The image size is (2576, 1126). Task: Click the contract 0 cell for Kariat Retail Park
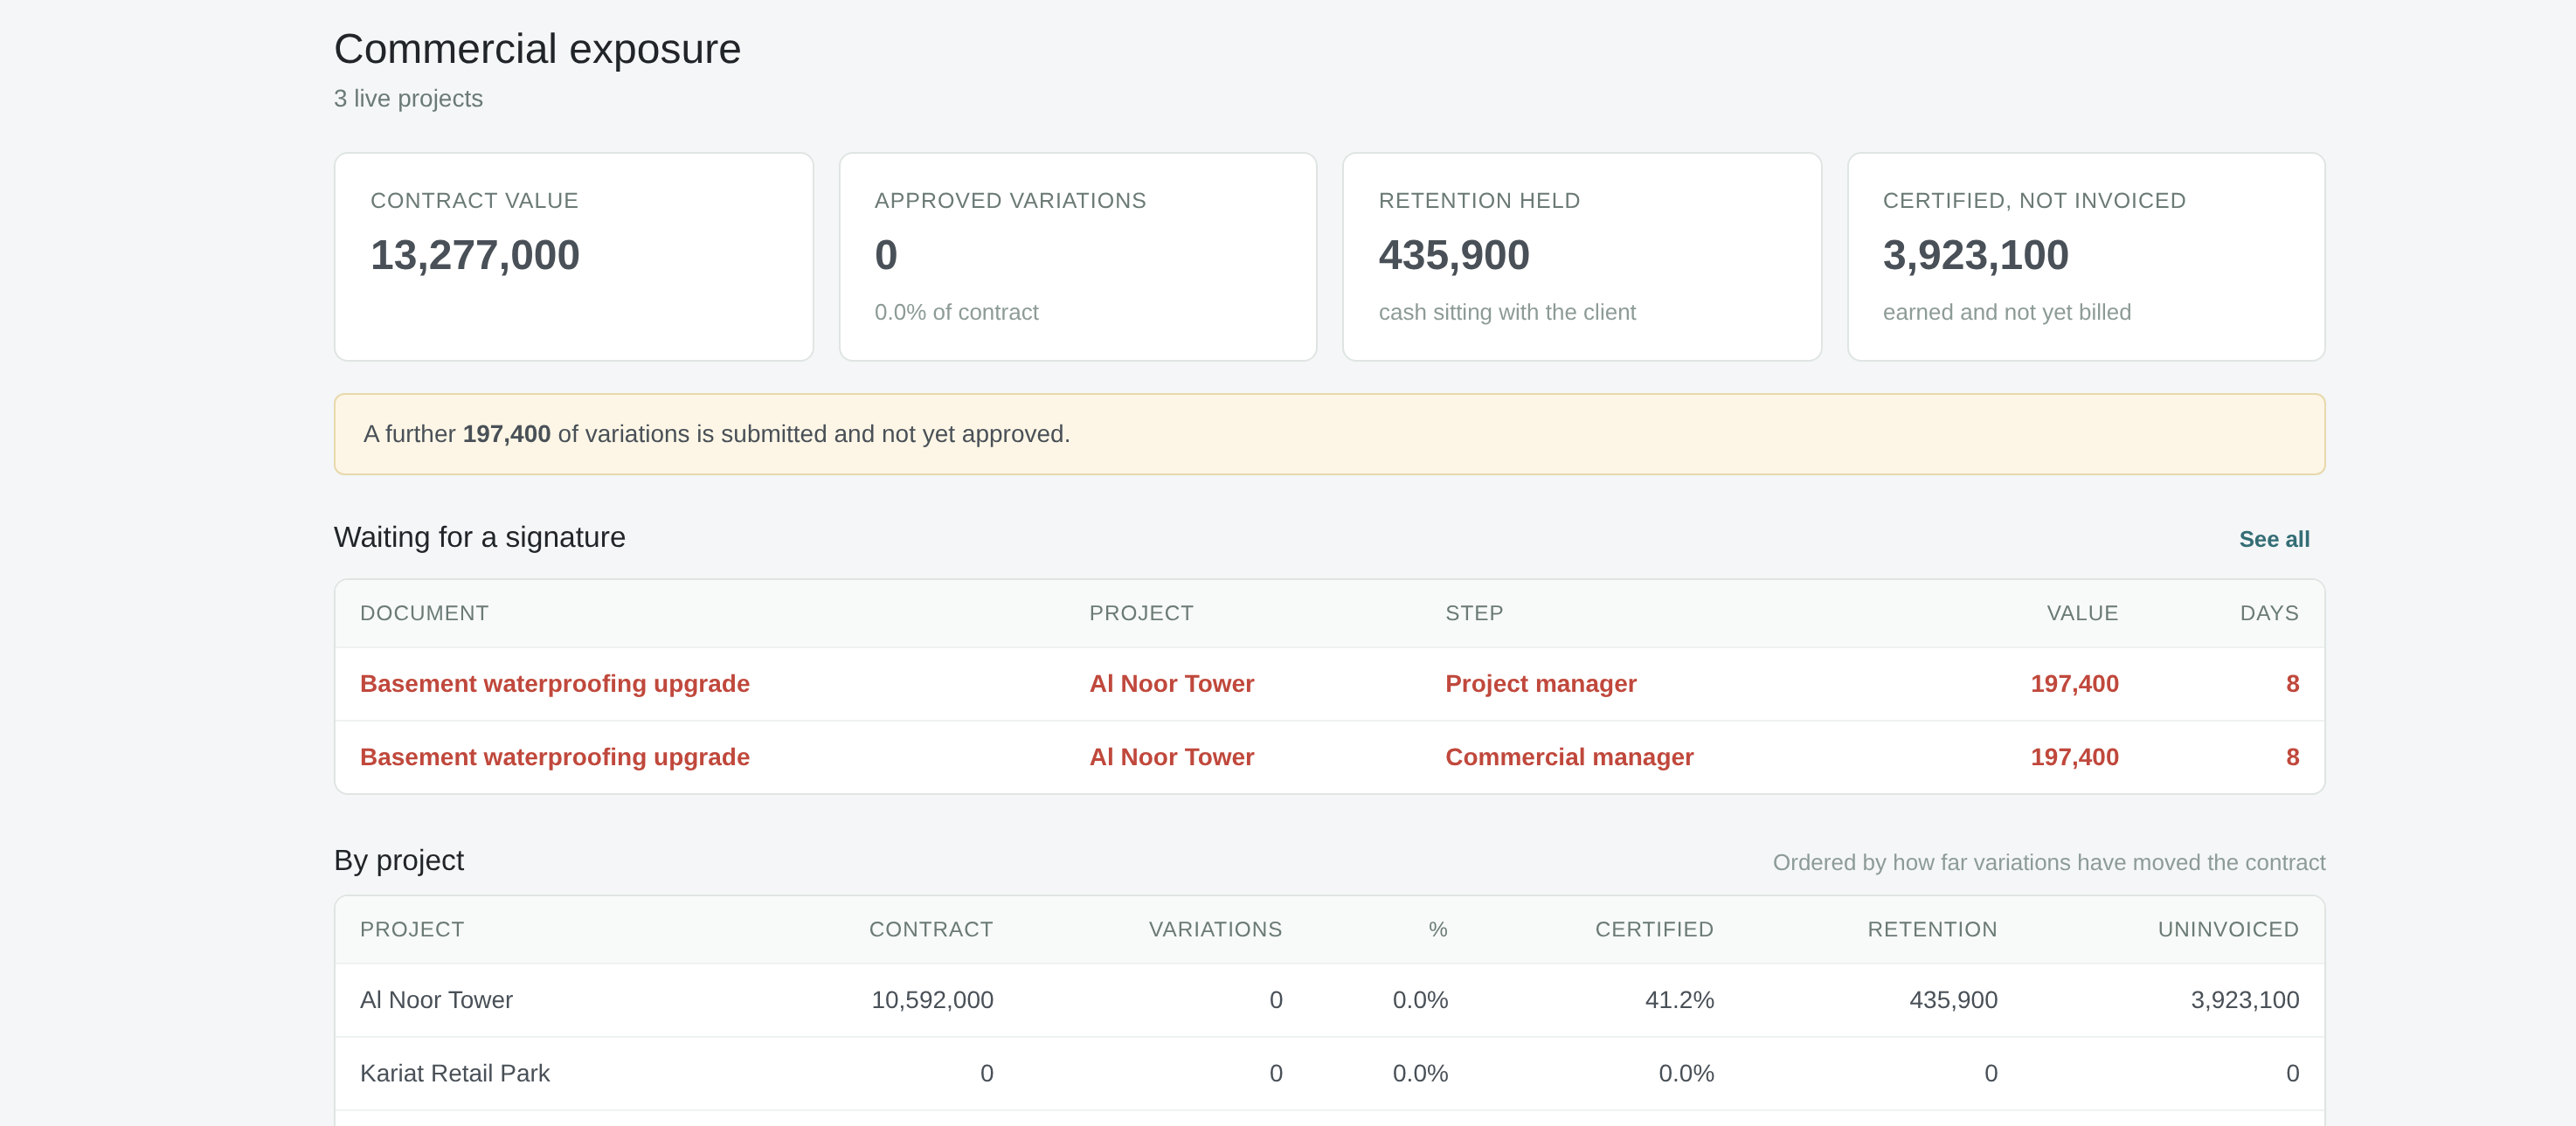986,1073
